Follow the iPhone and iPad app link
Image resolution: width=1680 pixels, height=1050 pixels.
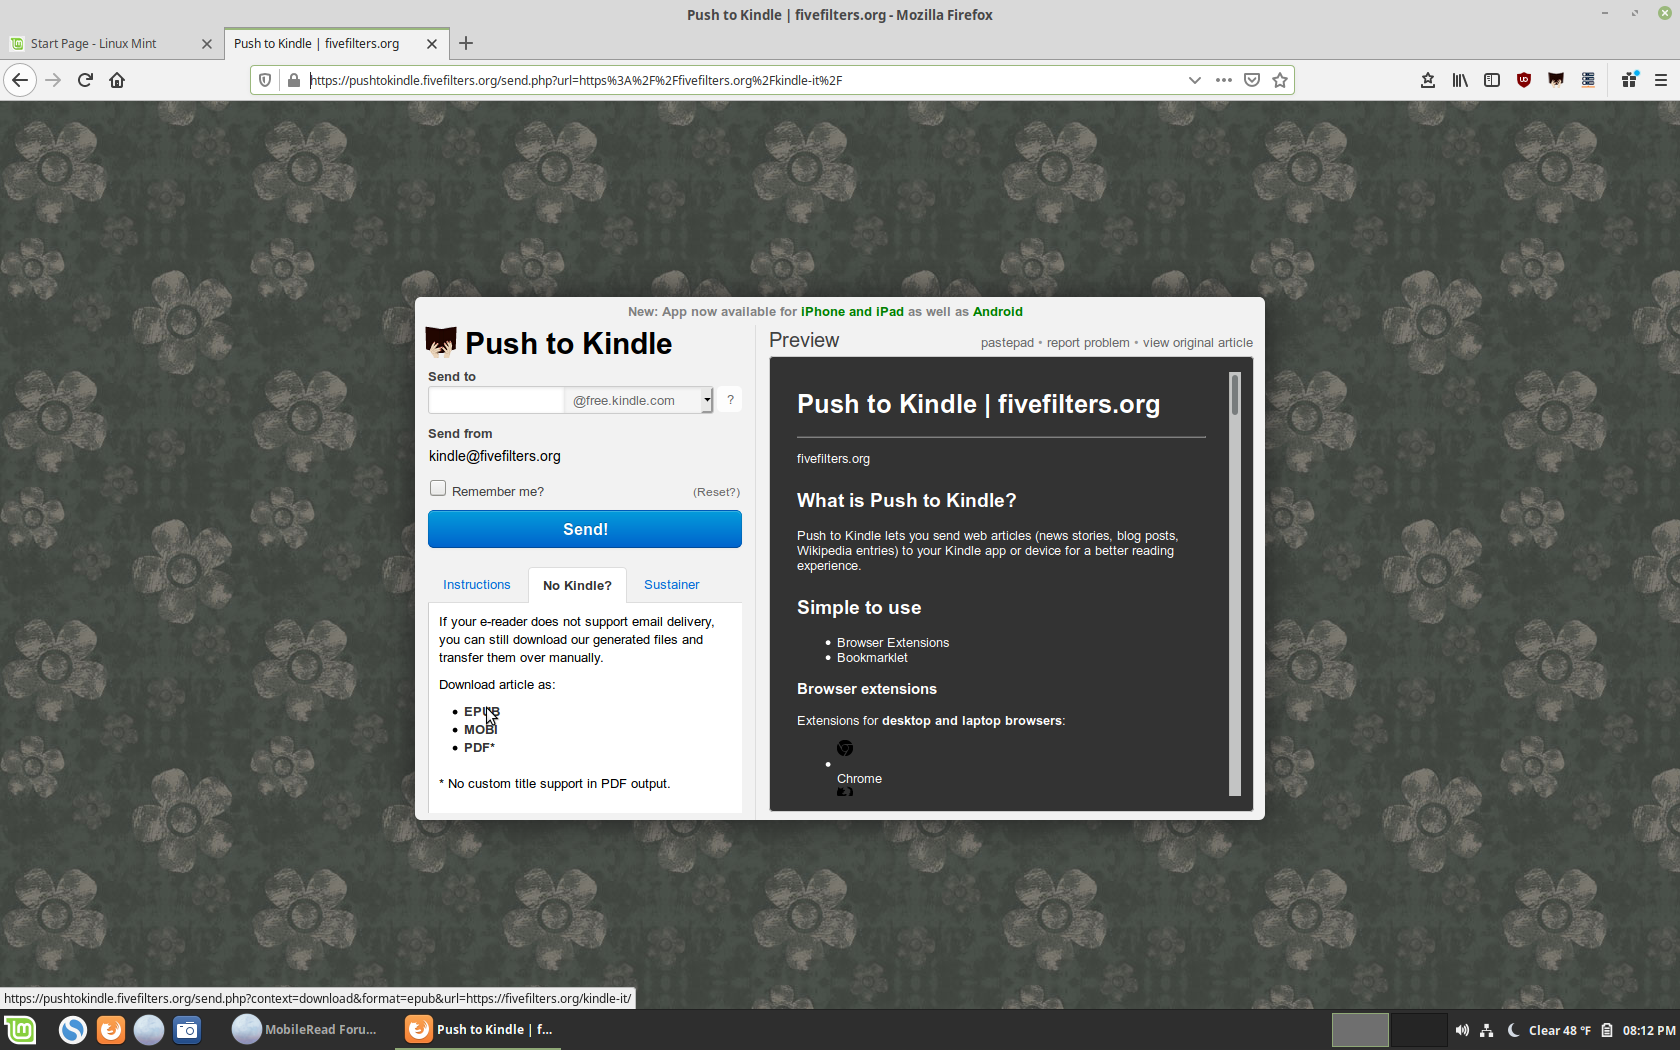tap(852, 312)
